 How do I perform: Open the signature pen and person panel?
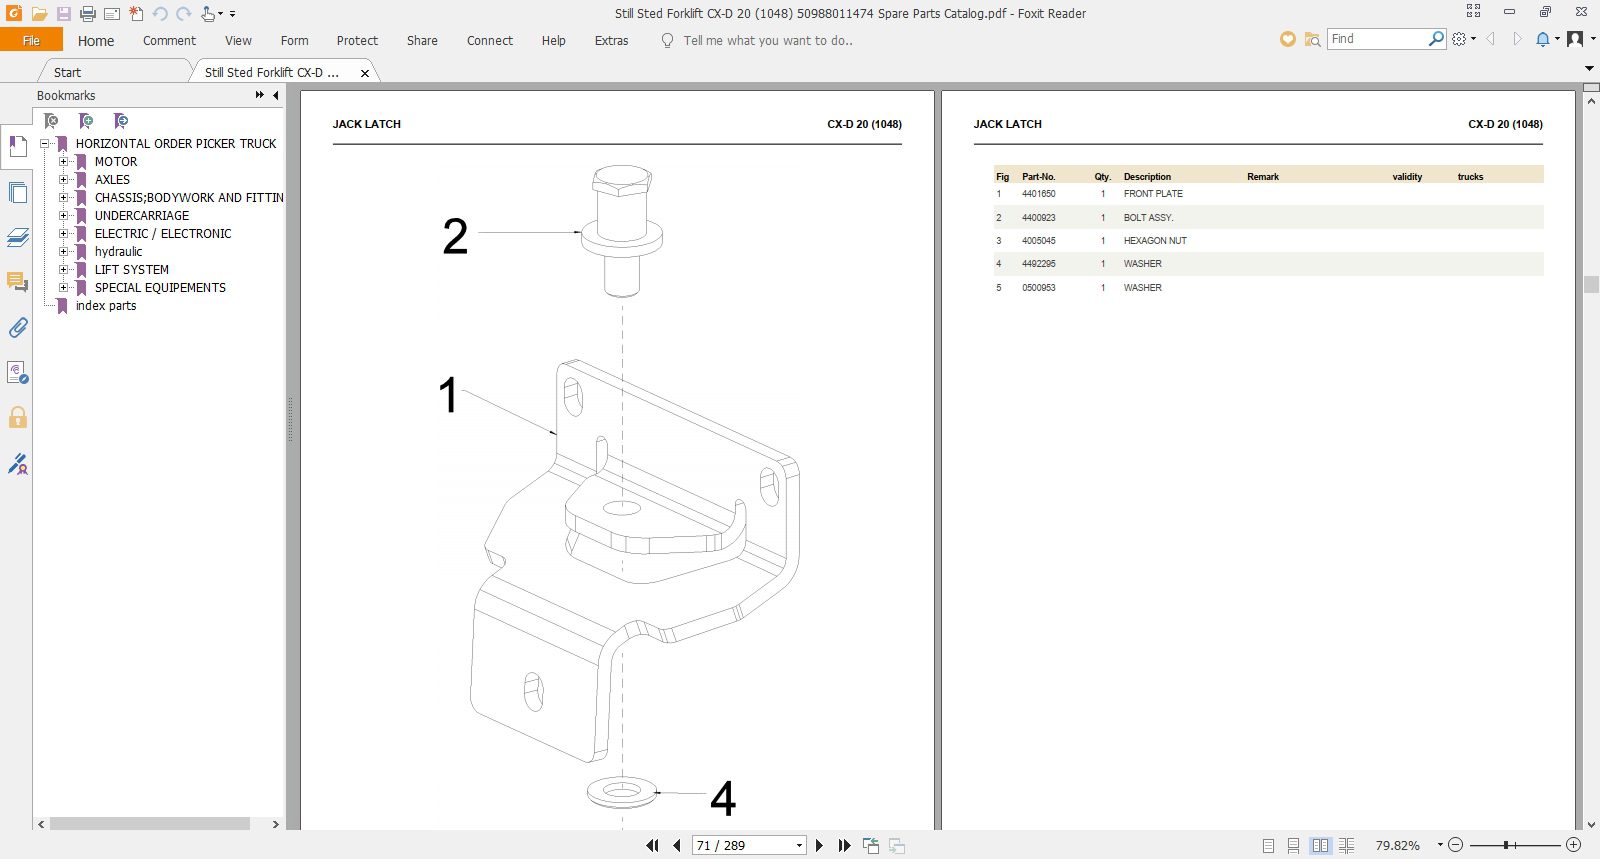point(17,463)
